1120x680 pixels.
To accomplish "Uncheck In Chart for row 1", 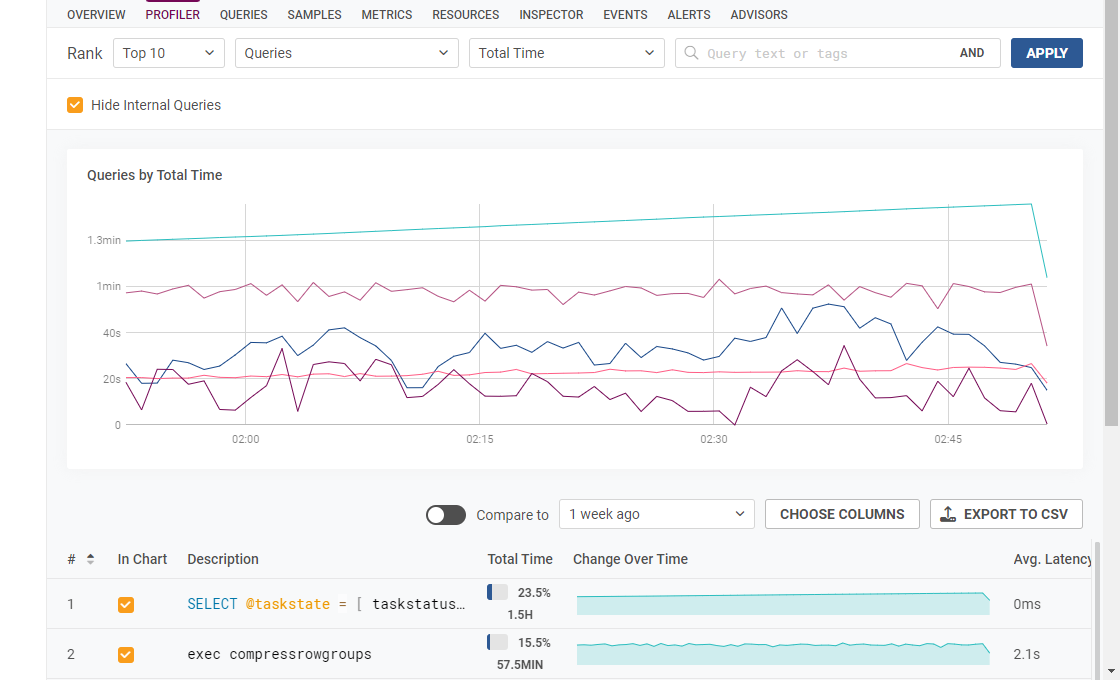I will [x=126, y=605].
